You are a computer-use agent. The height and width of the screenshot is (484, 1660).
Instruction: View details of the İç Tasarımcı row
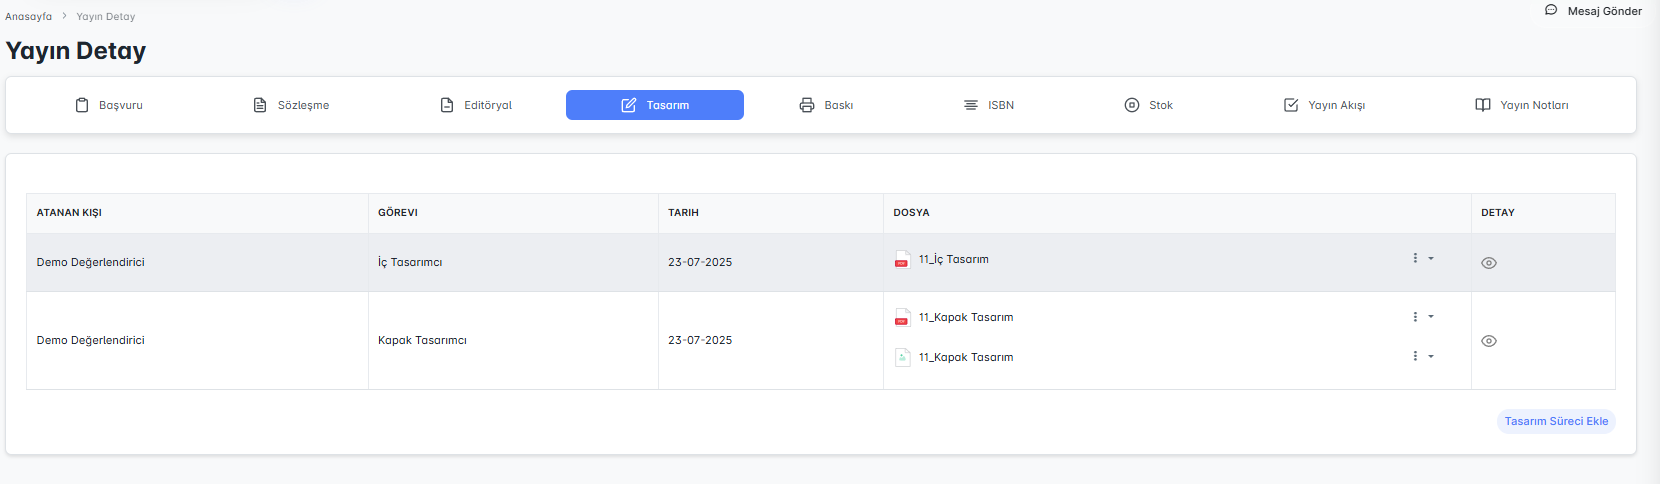tap(1489, 263)
